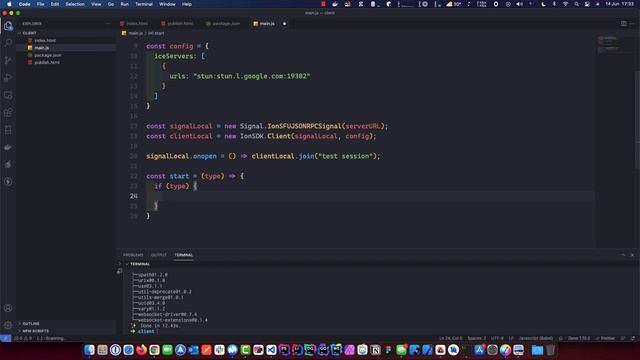Click the 'Done in 12.43s.' terminal line
This screenshot has height=360, width=640.
point(156,326)
